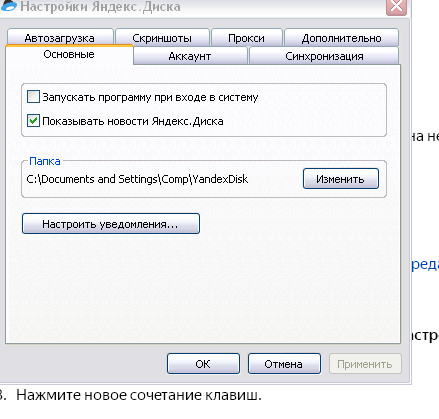The height and width of the screenshot is (419, 439).
Task: Switch to the Автозагрузка tab
Action: [x=60, y=38]
